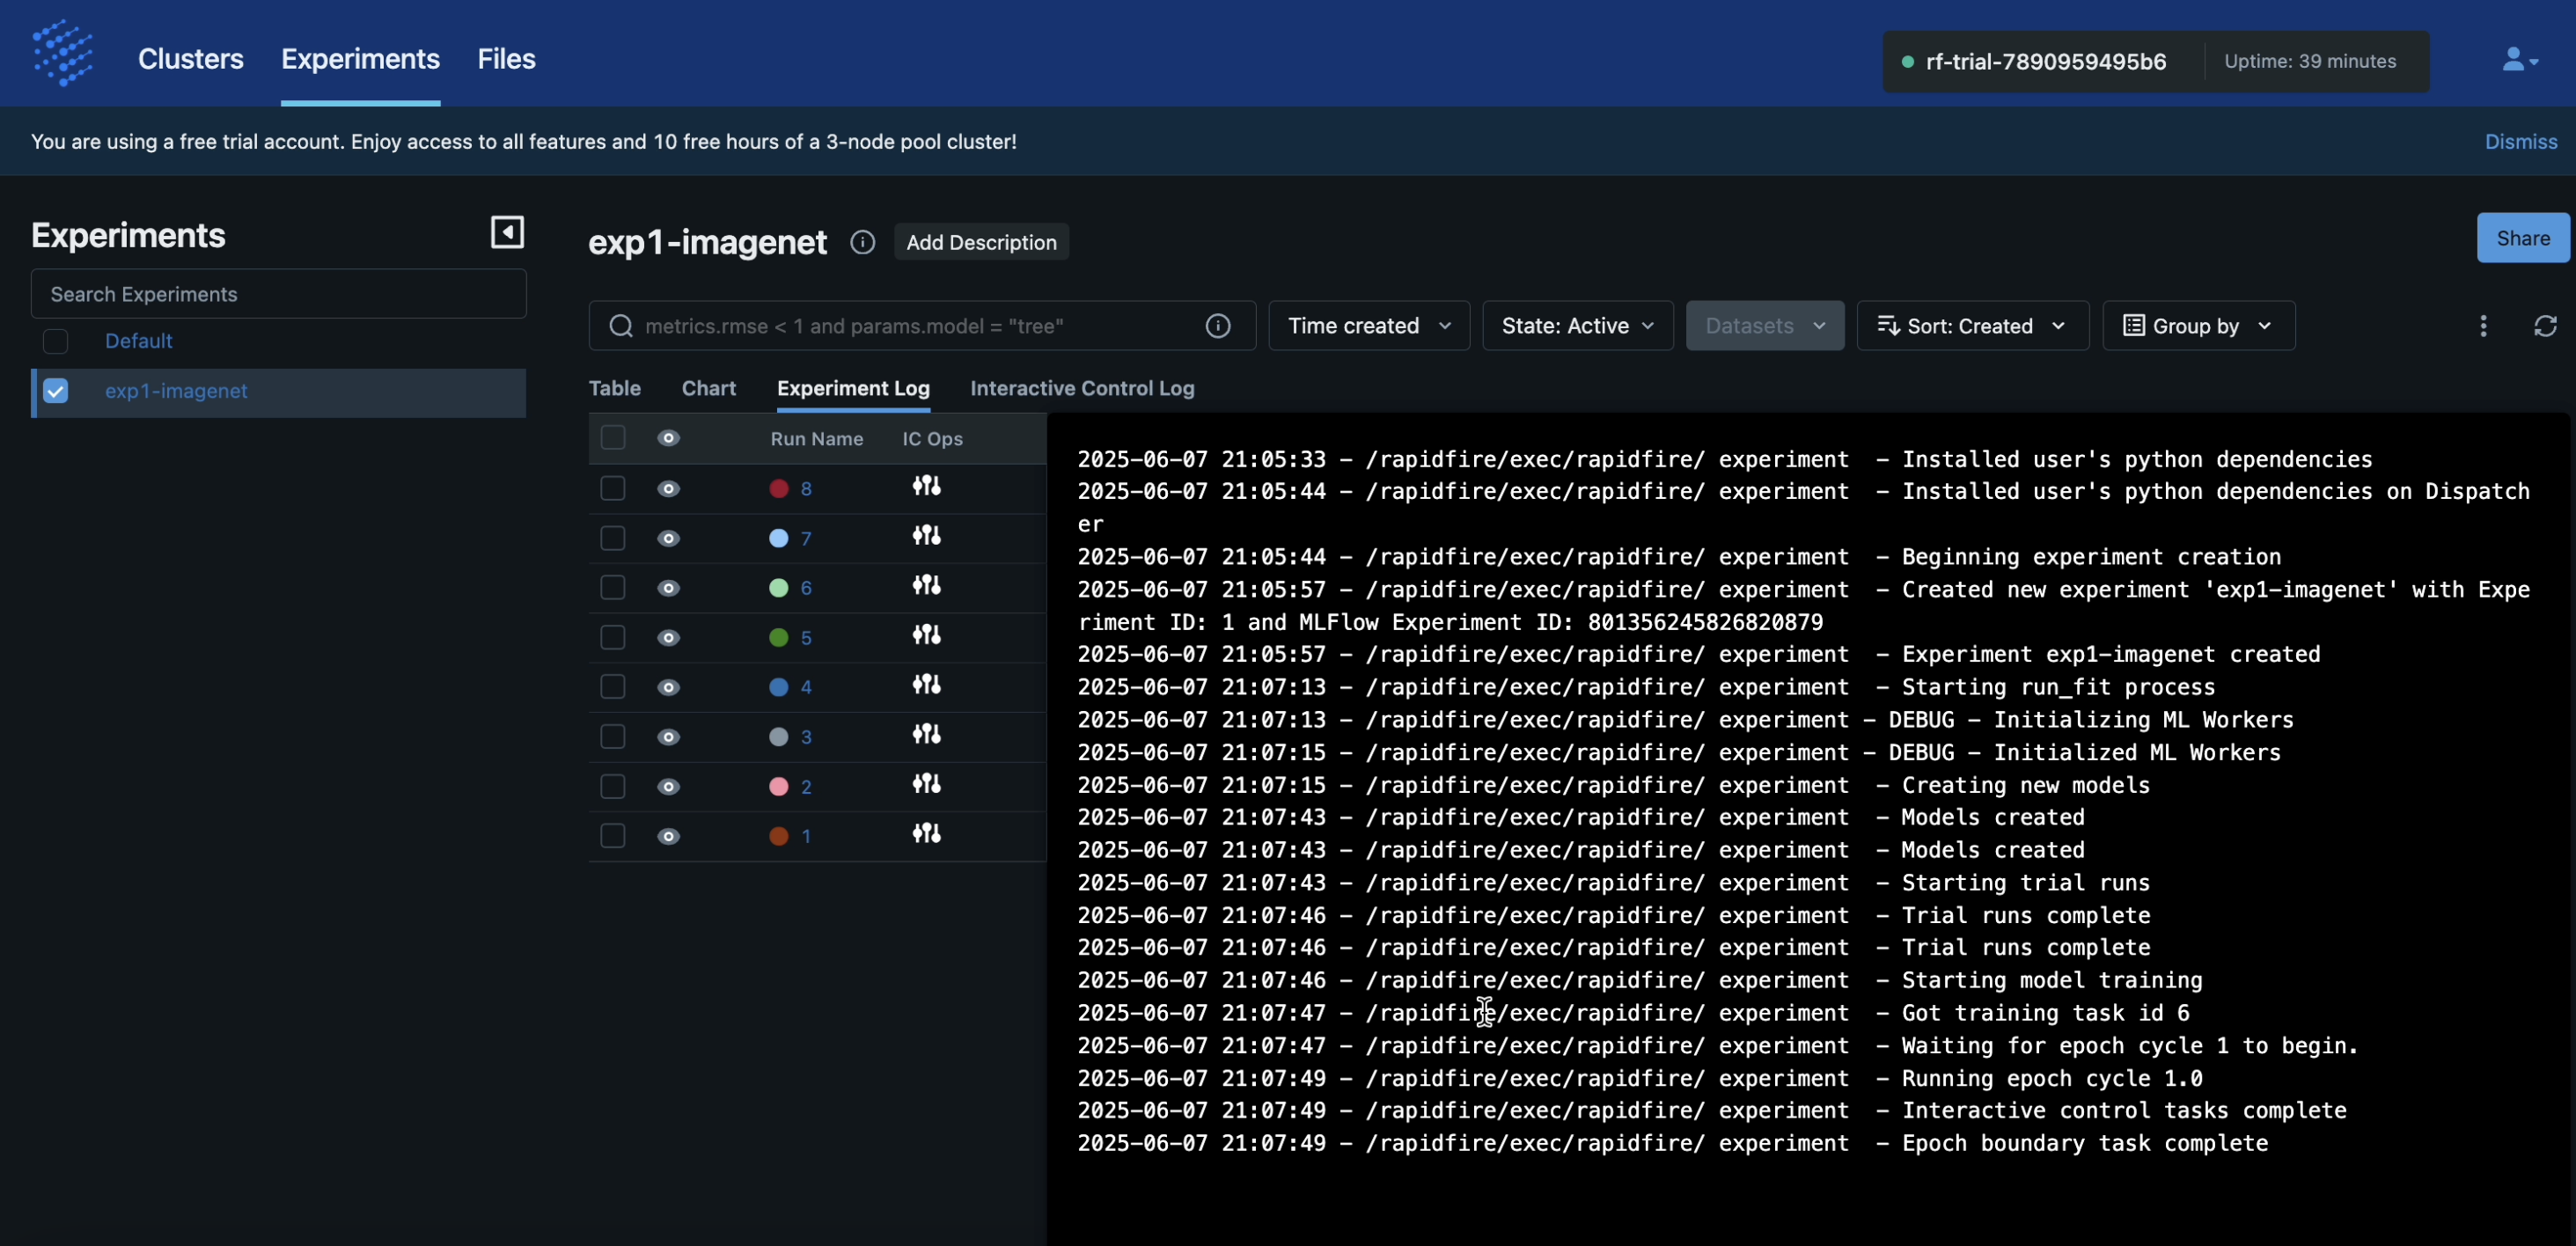Open IC Ops controls for run 5
Viewport: 2576px width, 1246px height.
[x=926, y=635]
